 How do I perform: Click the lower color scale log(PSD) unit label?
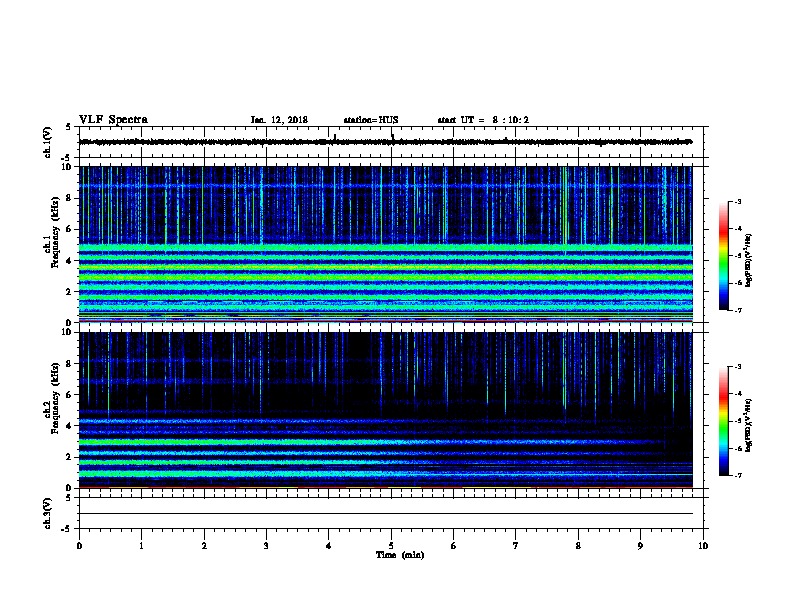(749, 426)
